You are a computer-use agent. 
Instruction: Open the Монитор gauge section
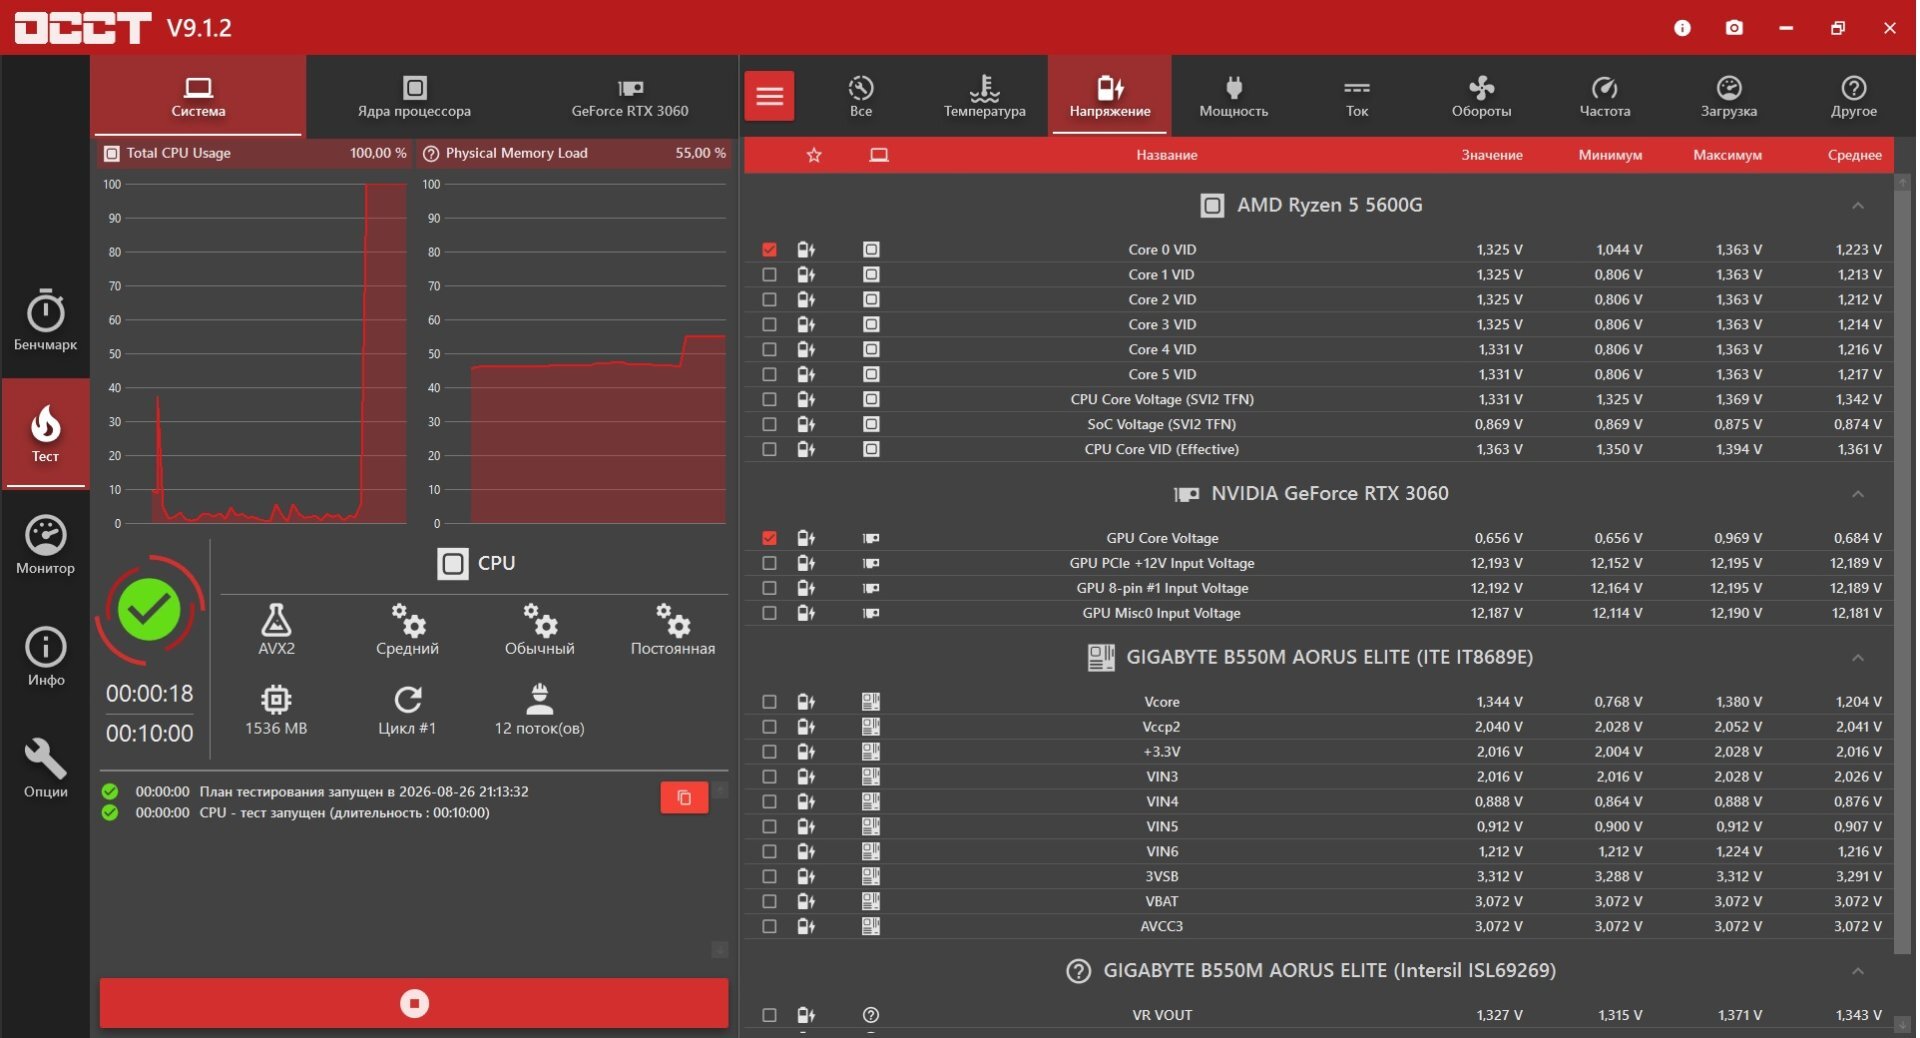pyautogui.click(x=45, y=545)
